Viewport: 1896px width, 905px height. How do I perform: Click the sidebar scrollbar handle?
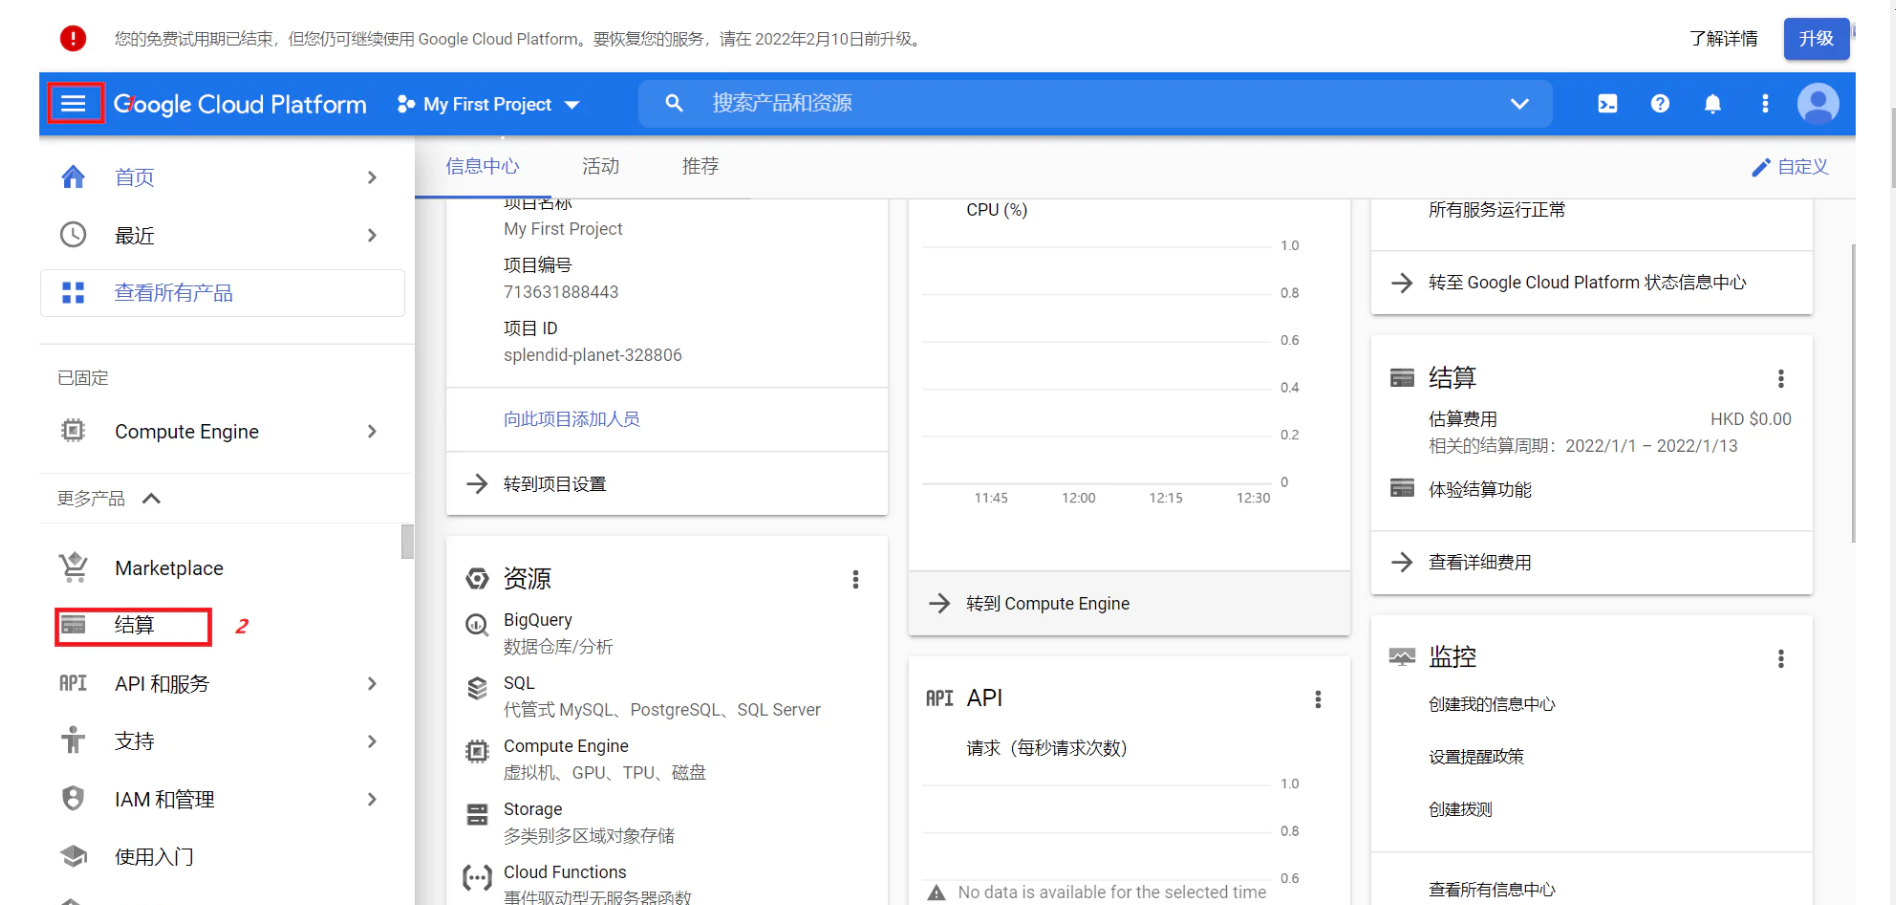(x=407, y=541)
